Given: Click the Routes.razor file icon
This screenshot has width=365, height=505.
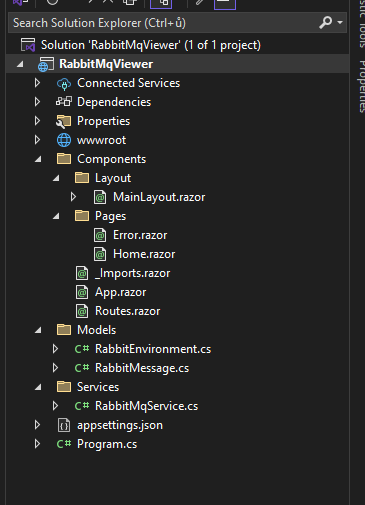Looking at the screenshot, I should (x=82, y=311).
